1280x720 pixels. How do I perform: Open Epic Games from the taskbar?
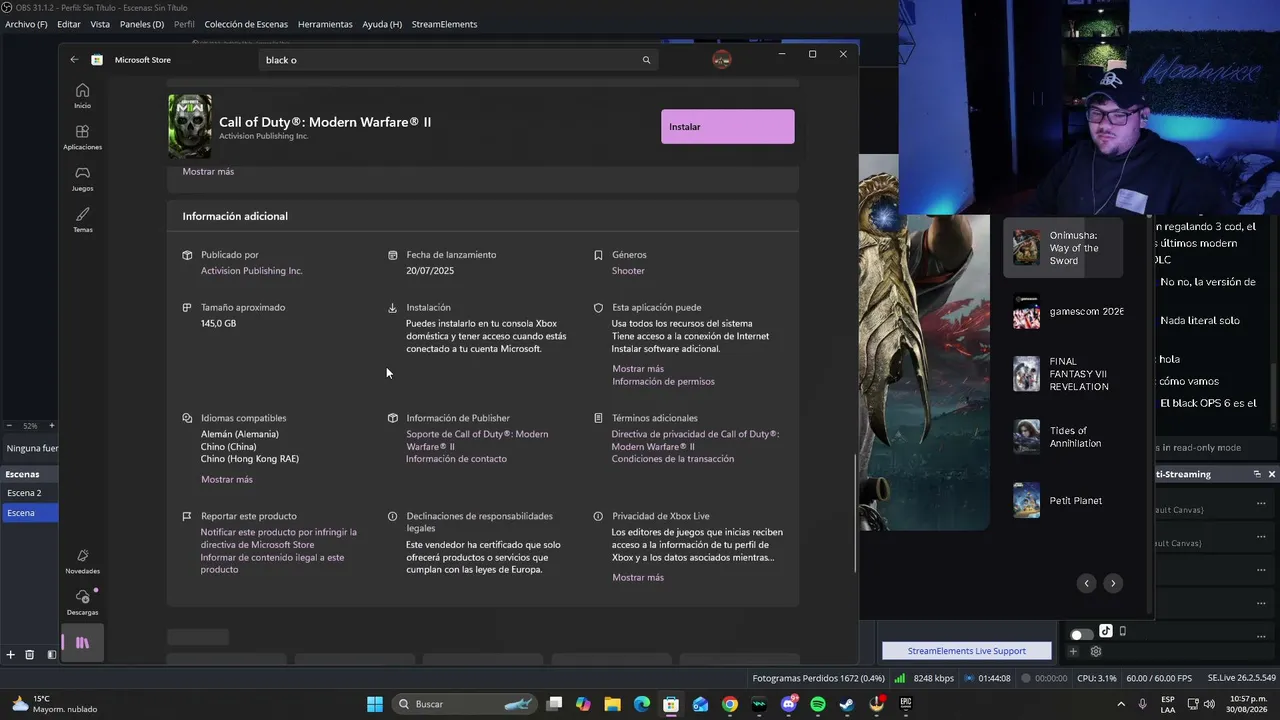[x=906, y=704]
